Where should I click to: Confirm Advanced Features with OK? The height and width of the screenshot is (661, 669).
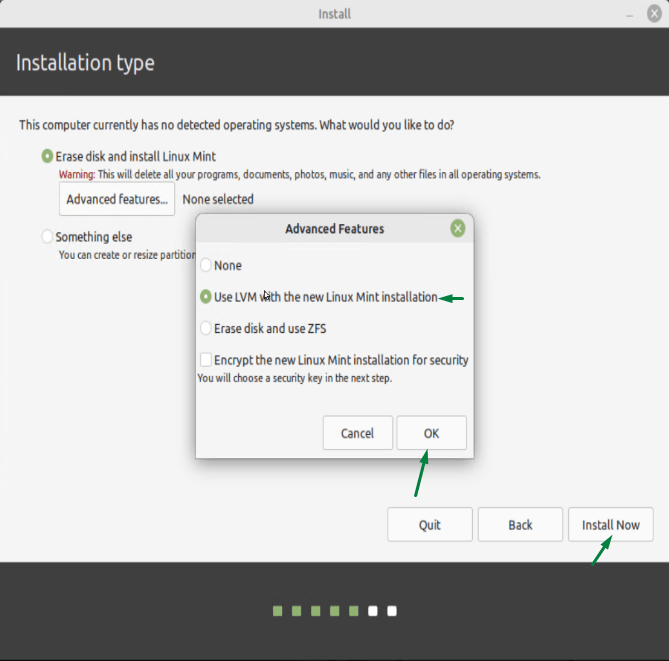[431, 433]
